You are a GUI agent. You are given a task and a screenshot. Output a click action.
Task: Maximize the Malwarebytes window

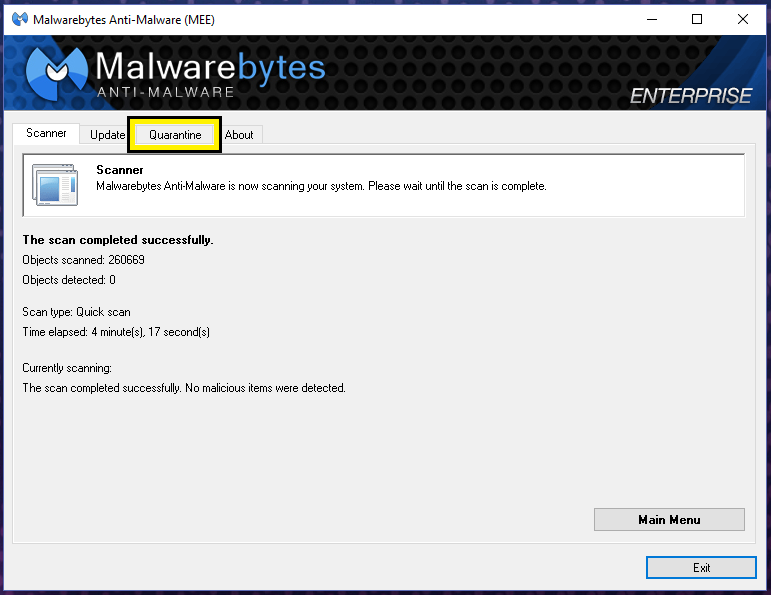pos(697,19)
